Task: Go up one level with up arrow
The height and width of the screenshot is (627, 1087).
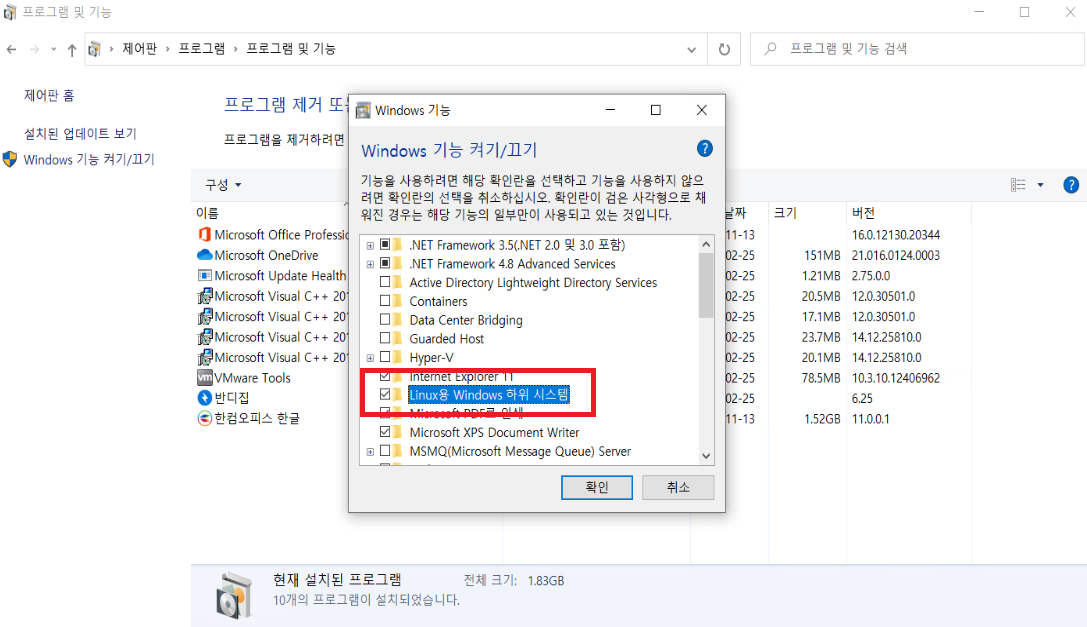Action: click(71, 49)
